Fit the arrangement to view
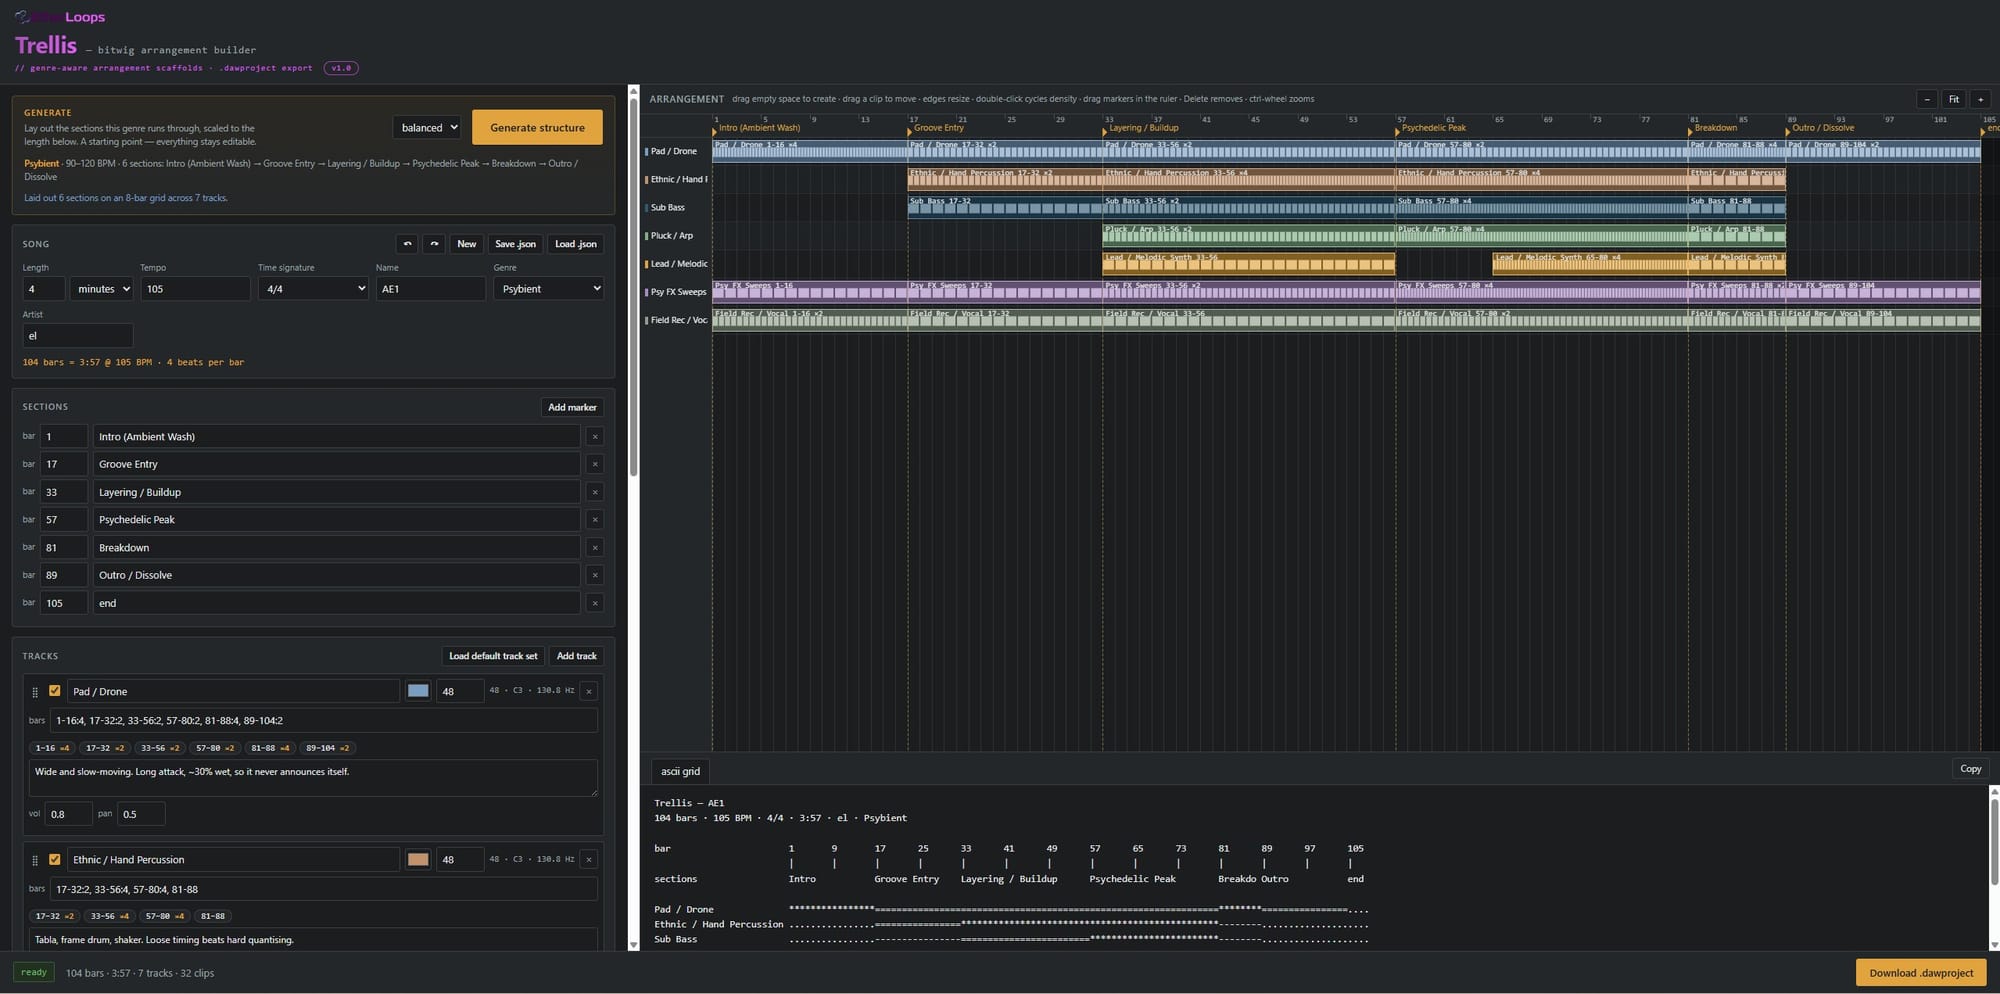 [1954, 99]
